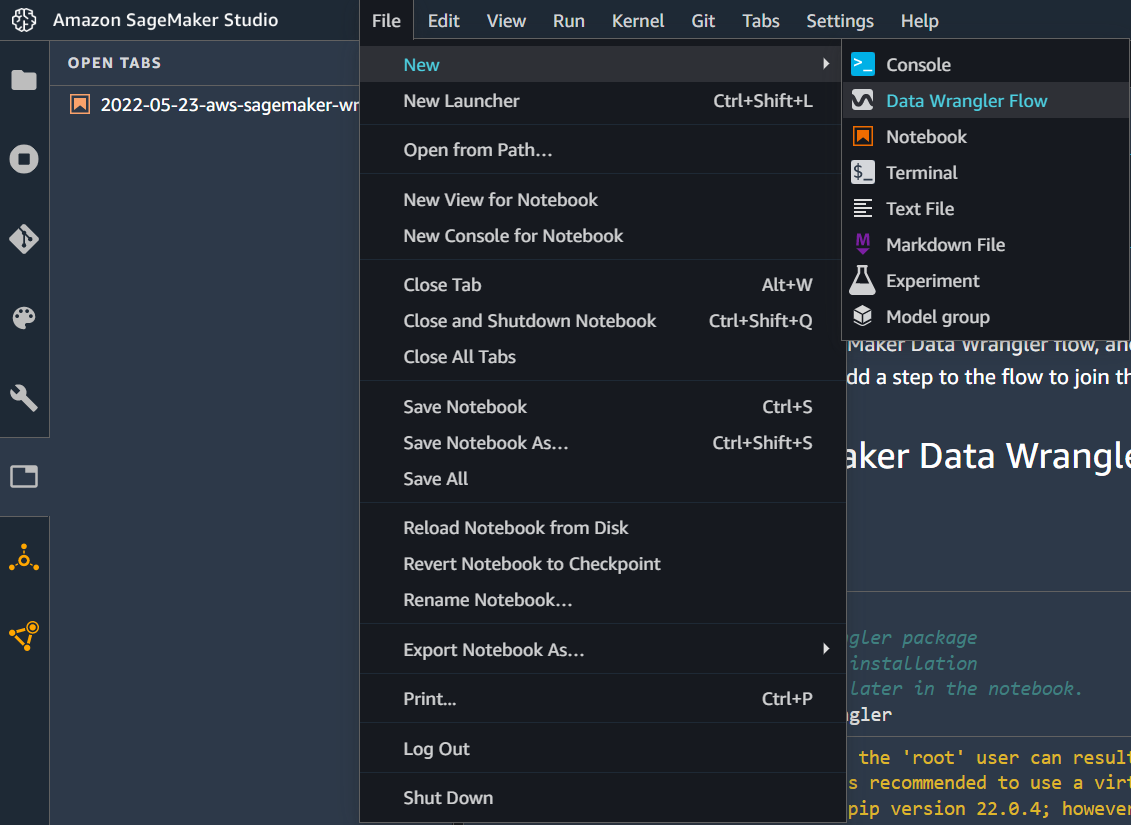
Task: Open the View menu
Action: tap(506, 21)
